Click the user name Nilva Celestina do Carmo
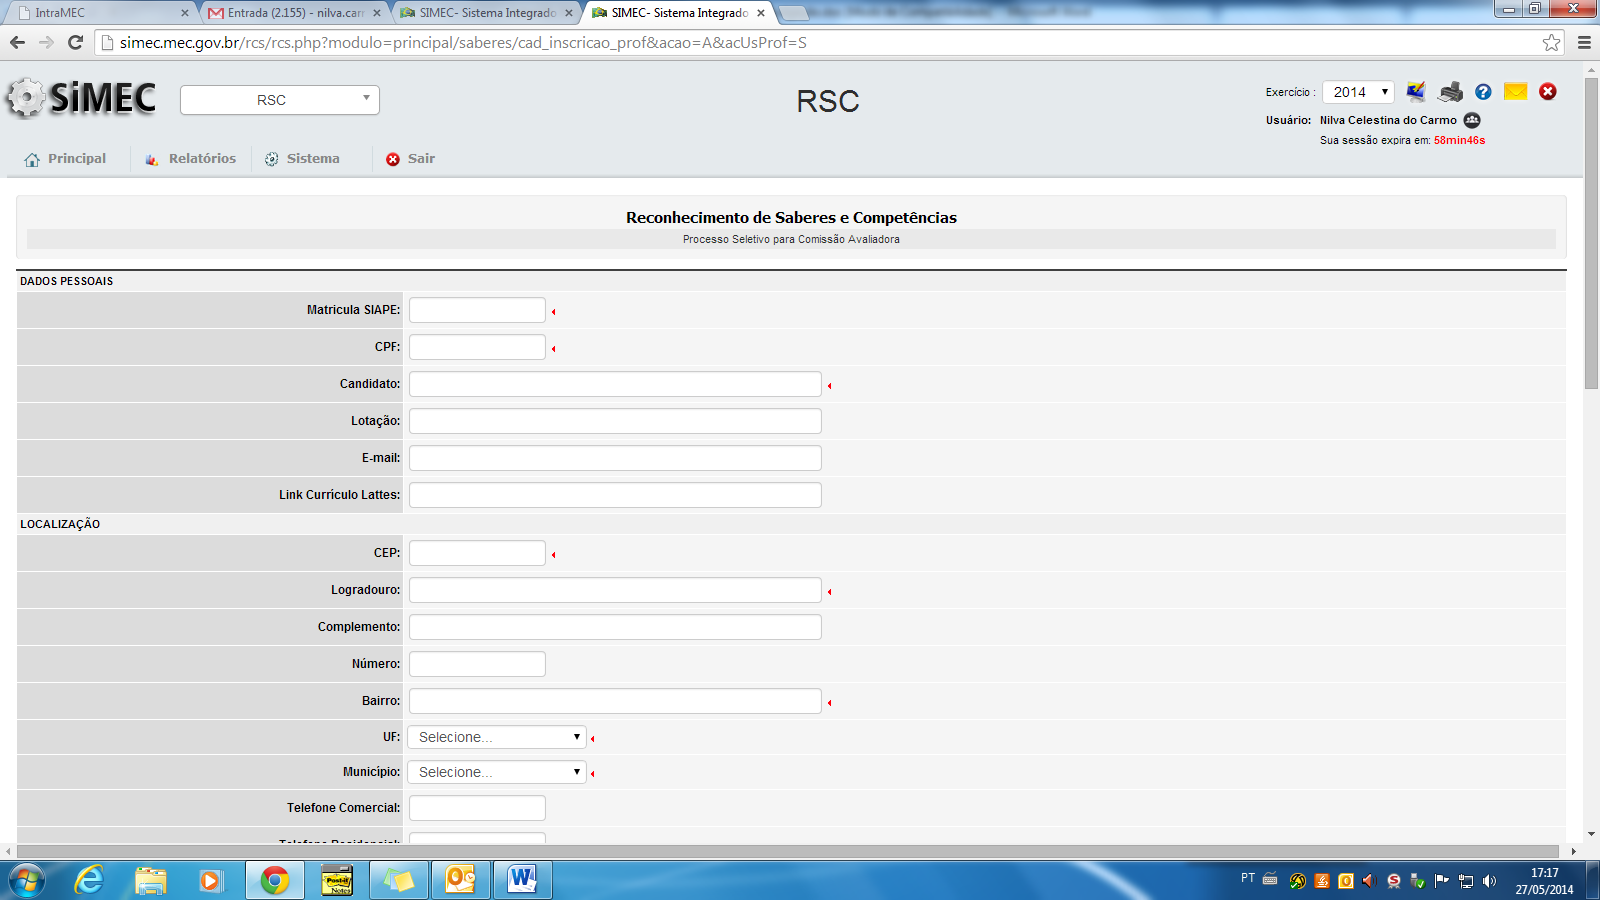The width and height of the screenshot is (1600, 900). [1388, 120]
